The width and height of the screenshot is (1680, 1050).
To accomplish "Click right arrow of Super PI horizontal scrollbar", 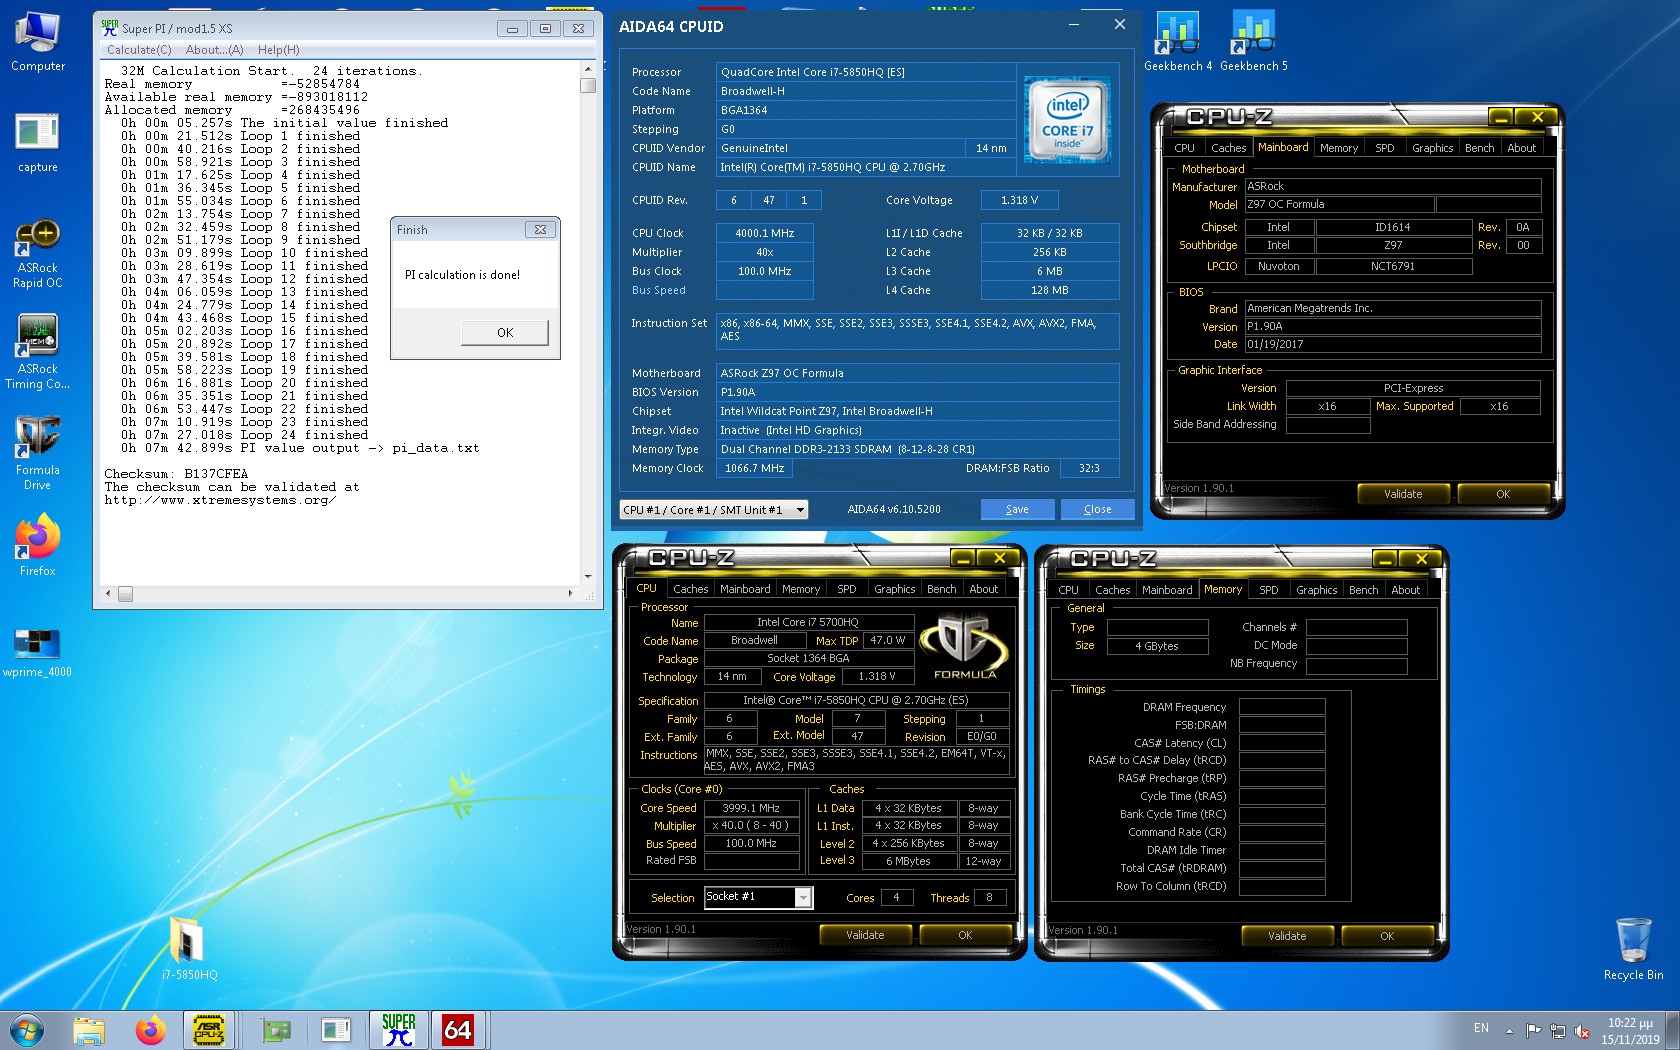I will point(571,594).
